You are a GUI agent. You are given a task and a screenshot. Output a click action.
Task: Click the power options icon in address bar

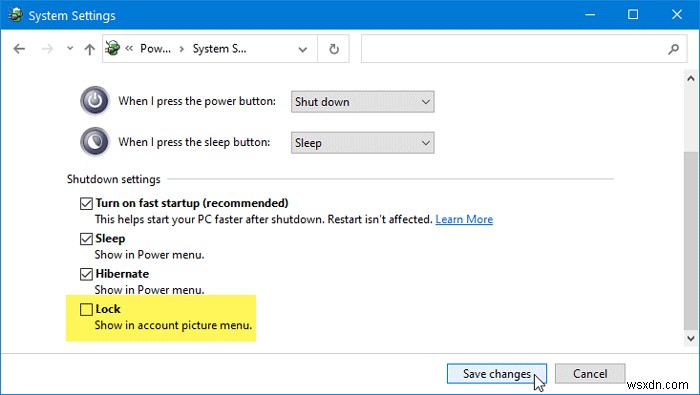(113, 48)
